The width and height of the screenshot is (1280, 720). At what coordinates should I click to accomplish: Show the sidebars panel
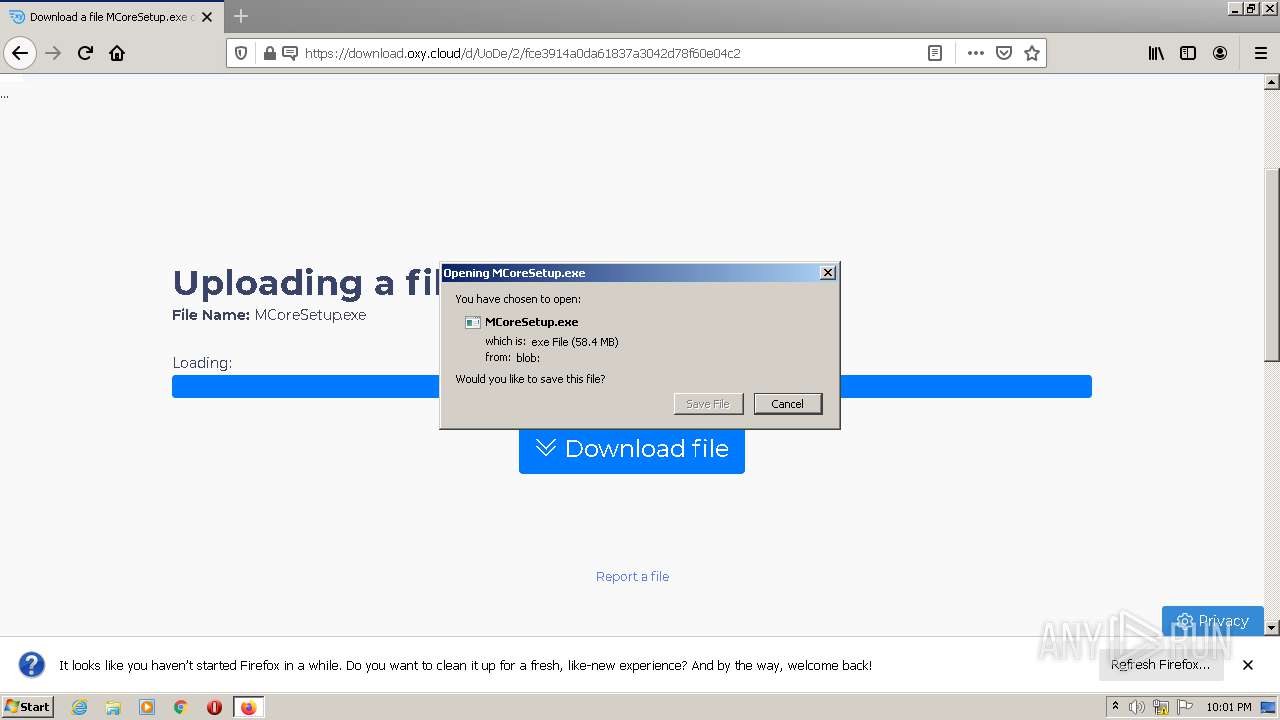click(1188, 53)
